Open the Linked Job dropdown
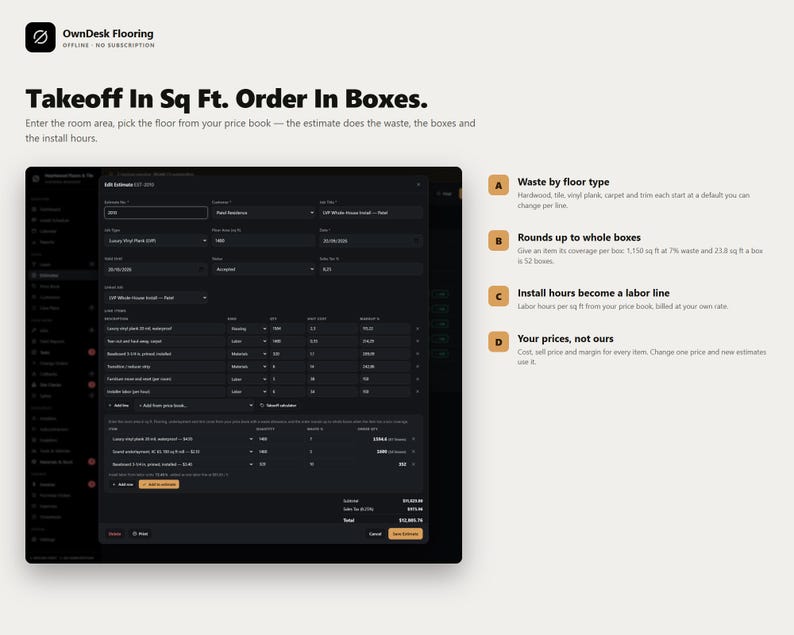 156,298
